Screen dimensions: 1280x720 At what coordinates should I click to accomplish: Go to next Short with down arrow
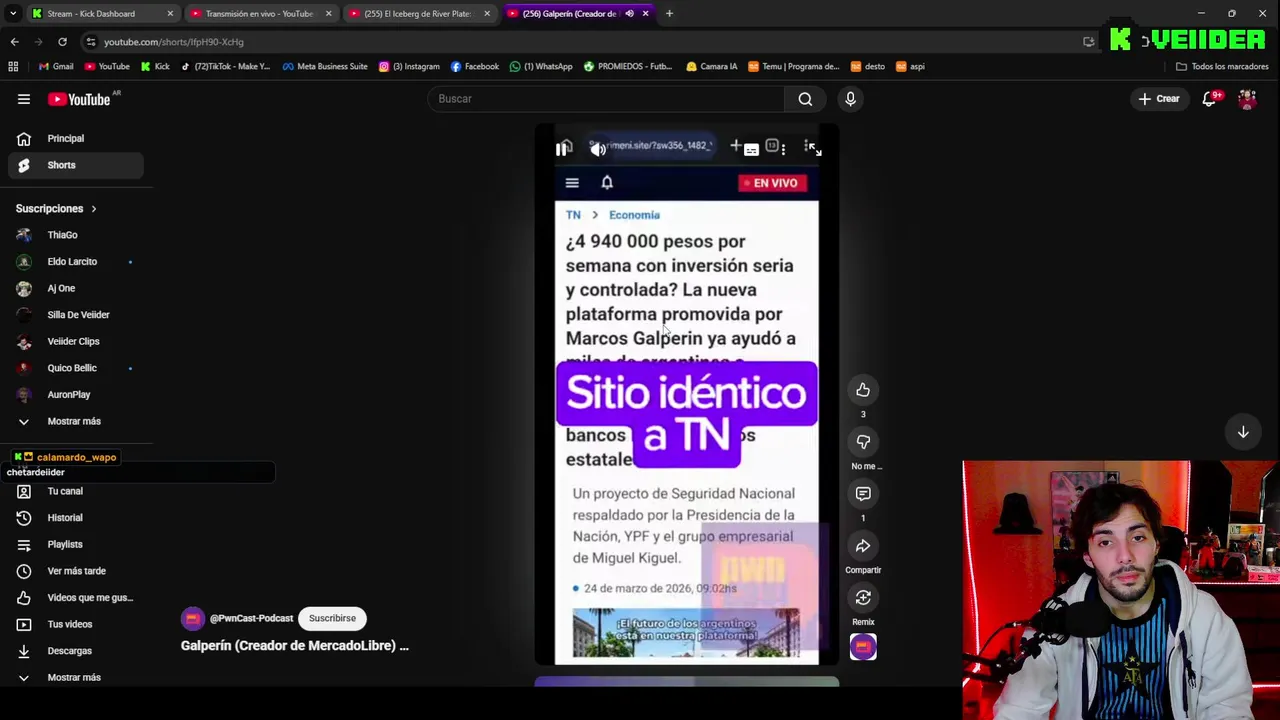[1243, 432]
